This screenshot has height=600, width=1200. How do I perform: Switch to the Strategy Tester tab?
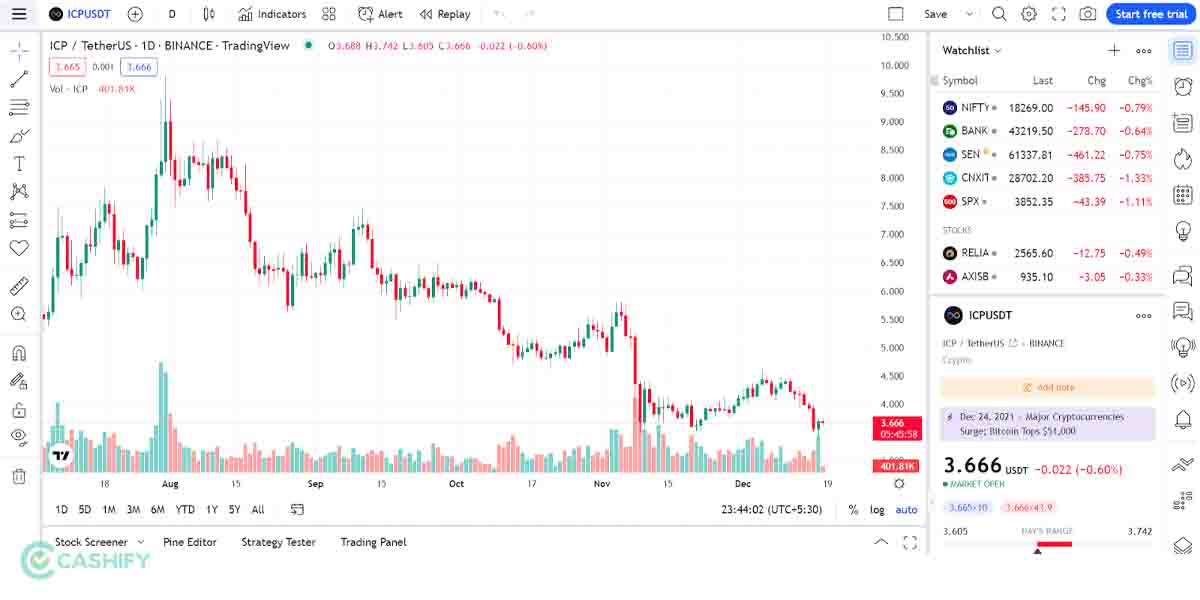277,542
